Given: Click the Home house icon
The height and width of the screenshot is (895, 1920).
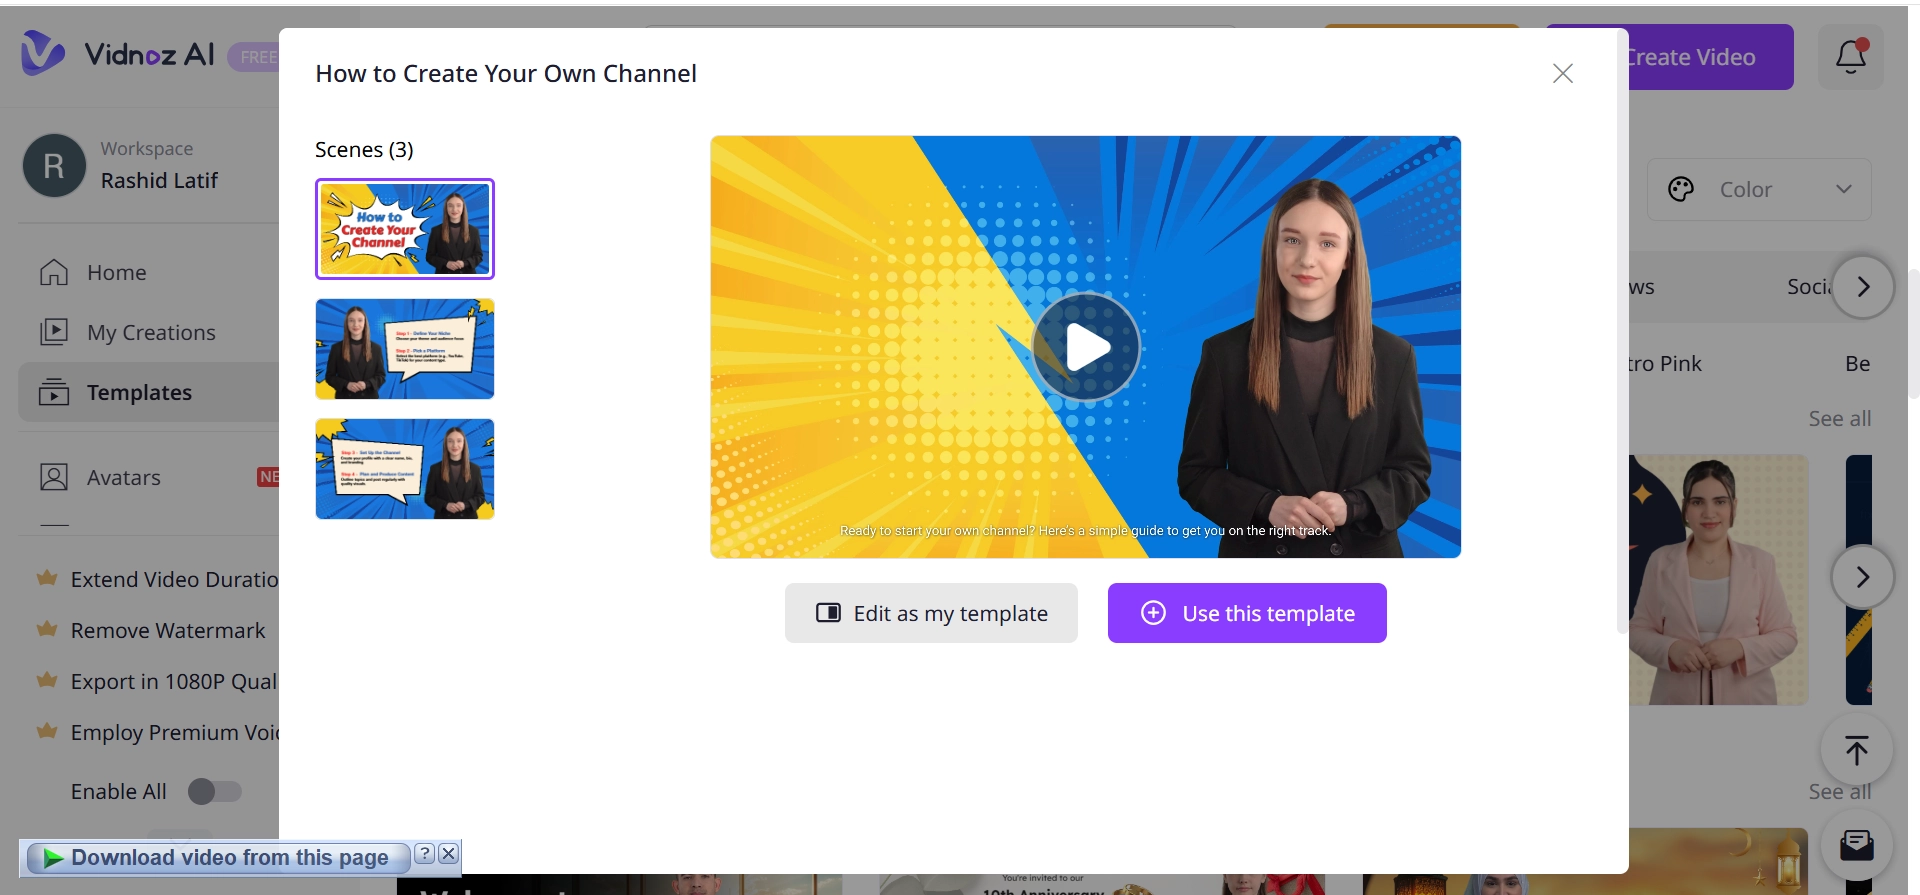Looking at the screenshot, I should (54, 272).
